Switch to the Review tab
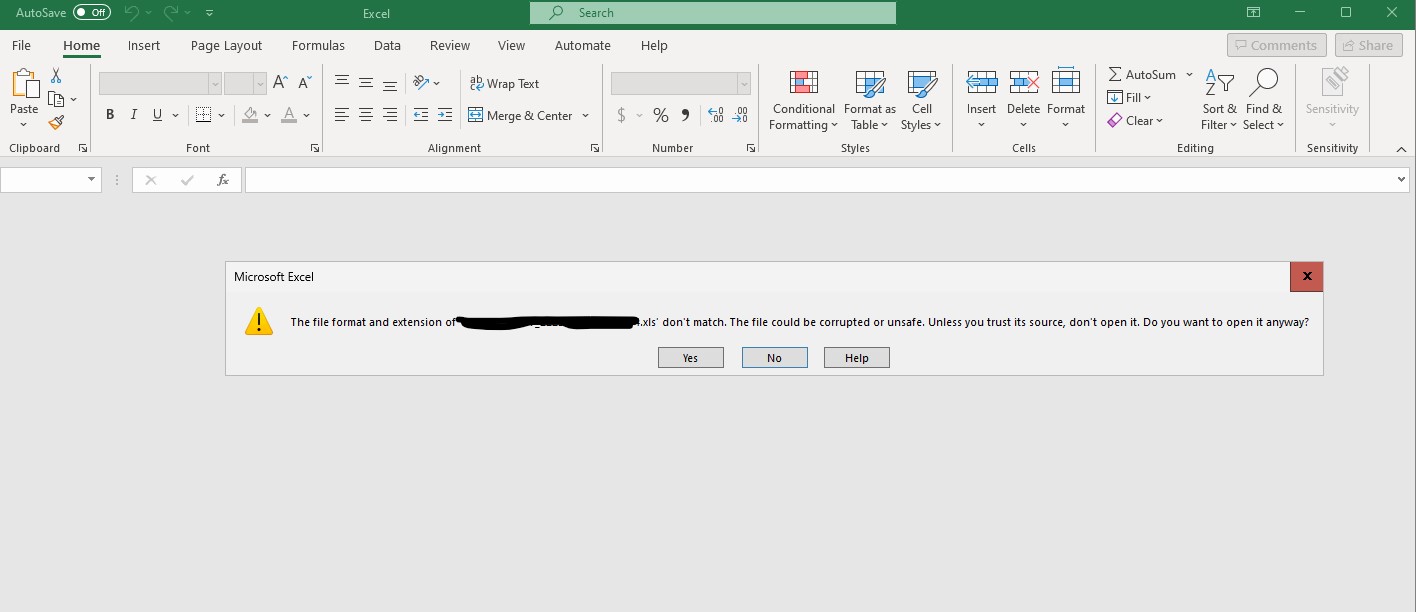The height and width of the screenshot is (612, 1416). click(x=450, y=46)
